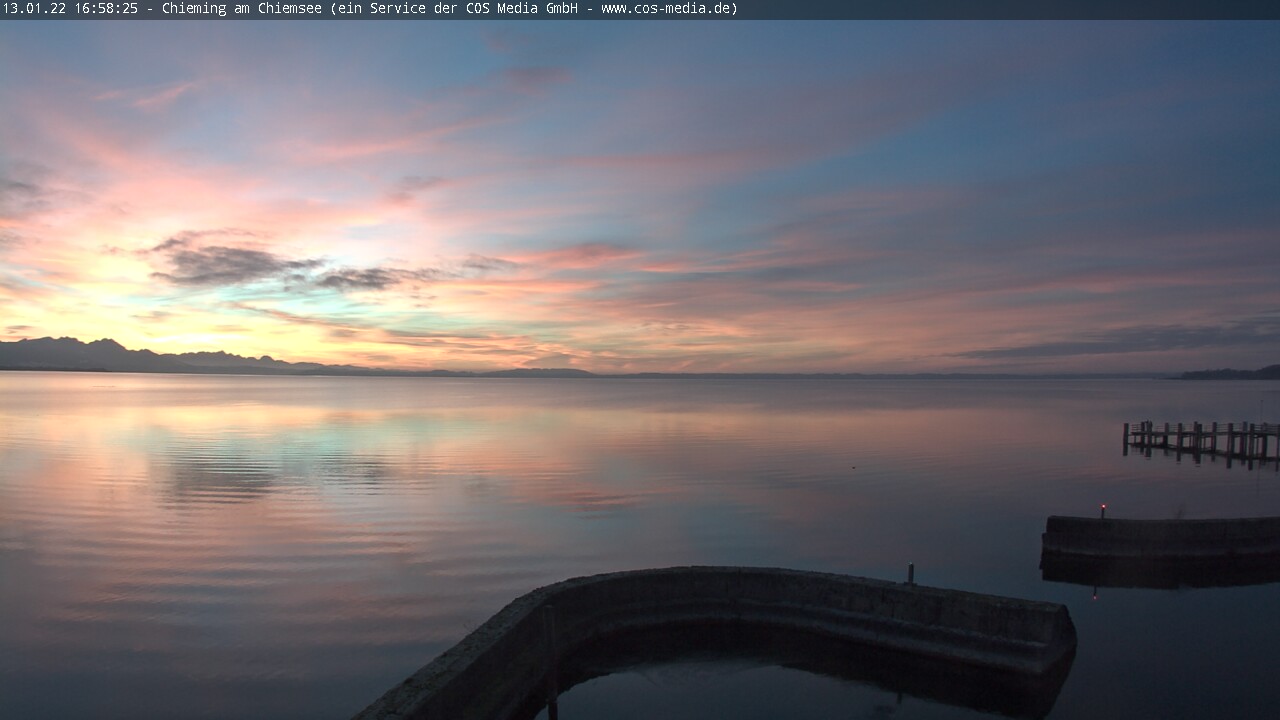Click the red light on the right breakwater
The width and height of the screenshot is (1280, 720).
[1103, 508]
